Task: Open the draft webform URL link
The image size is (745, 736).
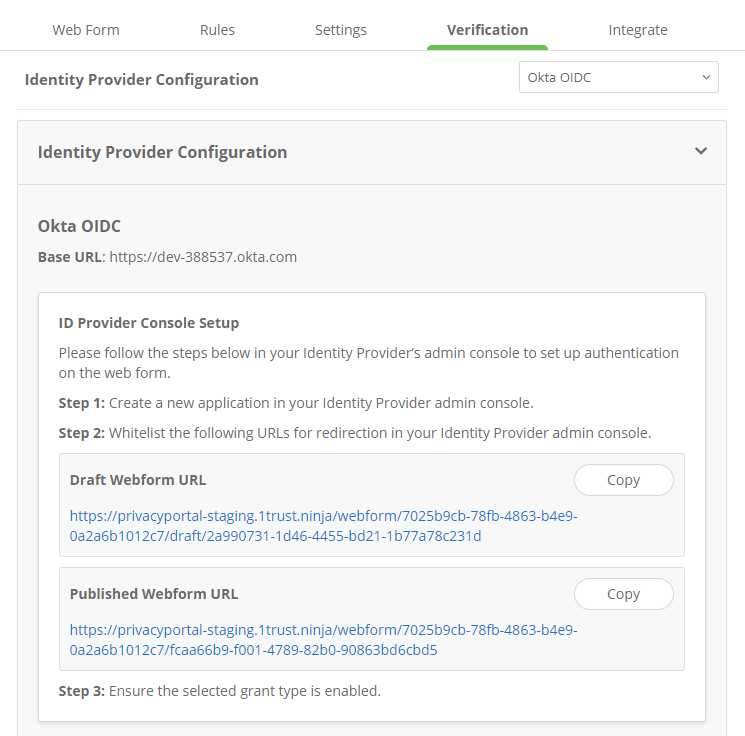Action: click(323, 526)
